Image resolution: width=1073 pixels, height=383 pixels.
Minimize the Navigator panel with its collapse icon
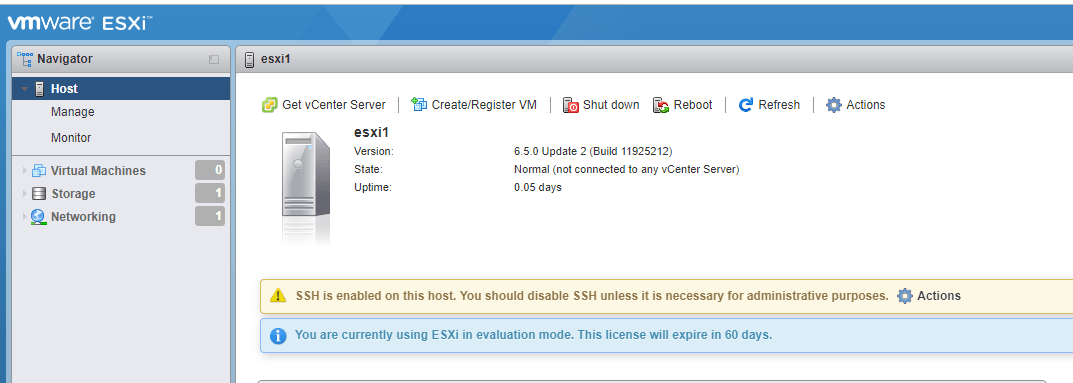[214, 60]
